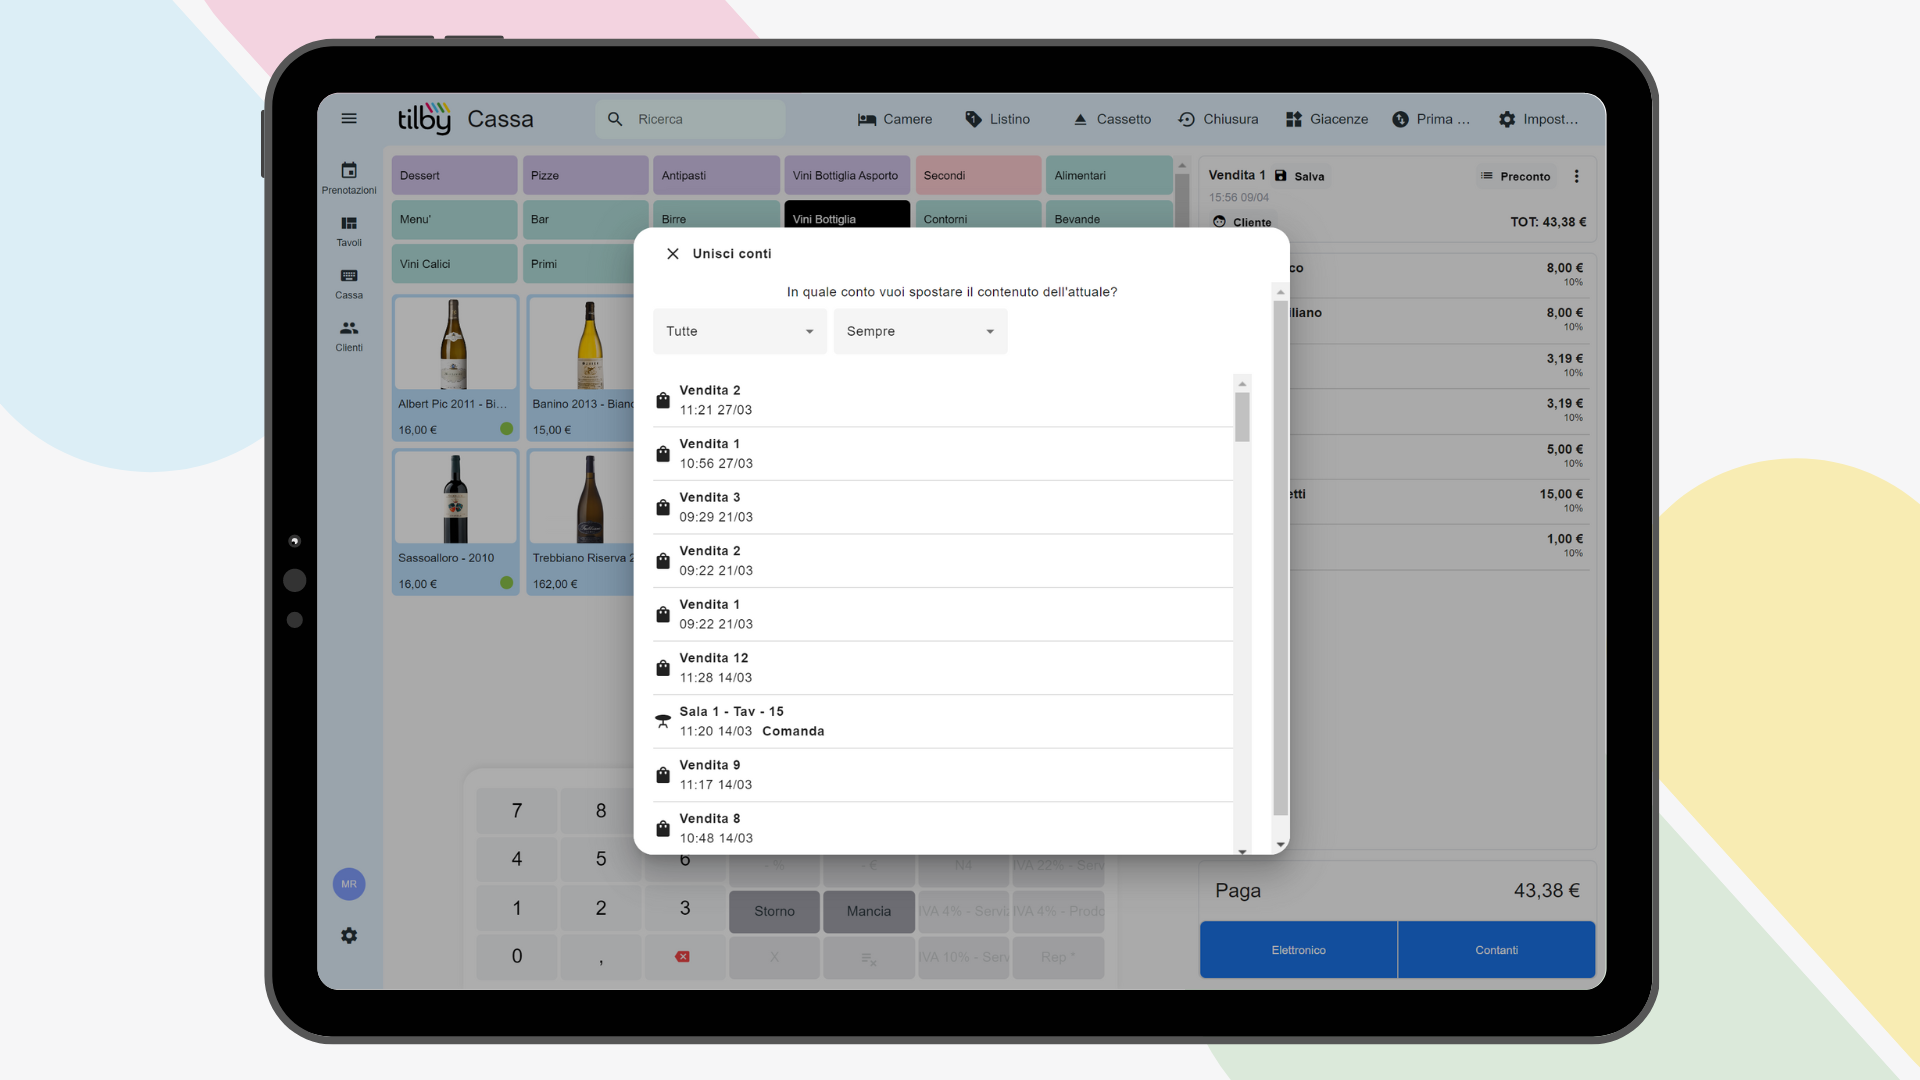This screenshot has height=1080, width=1920.
Task: Open Listino from top bar
Action: click(x=997, y=119)
